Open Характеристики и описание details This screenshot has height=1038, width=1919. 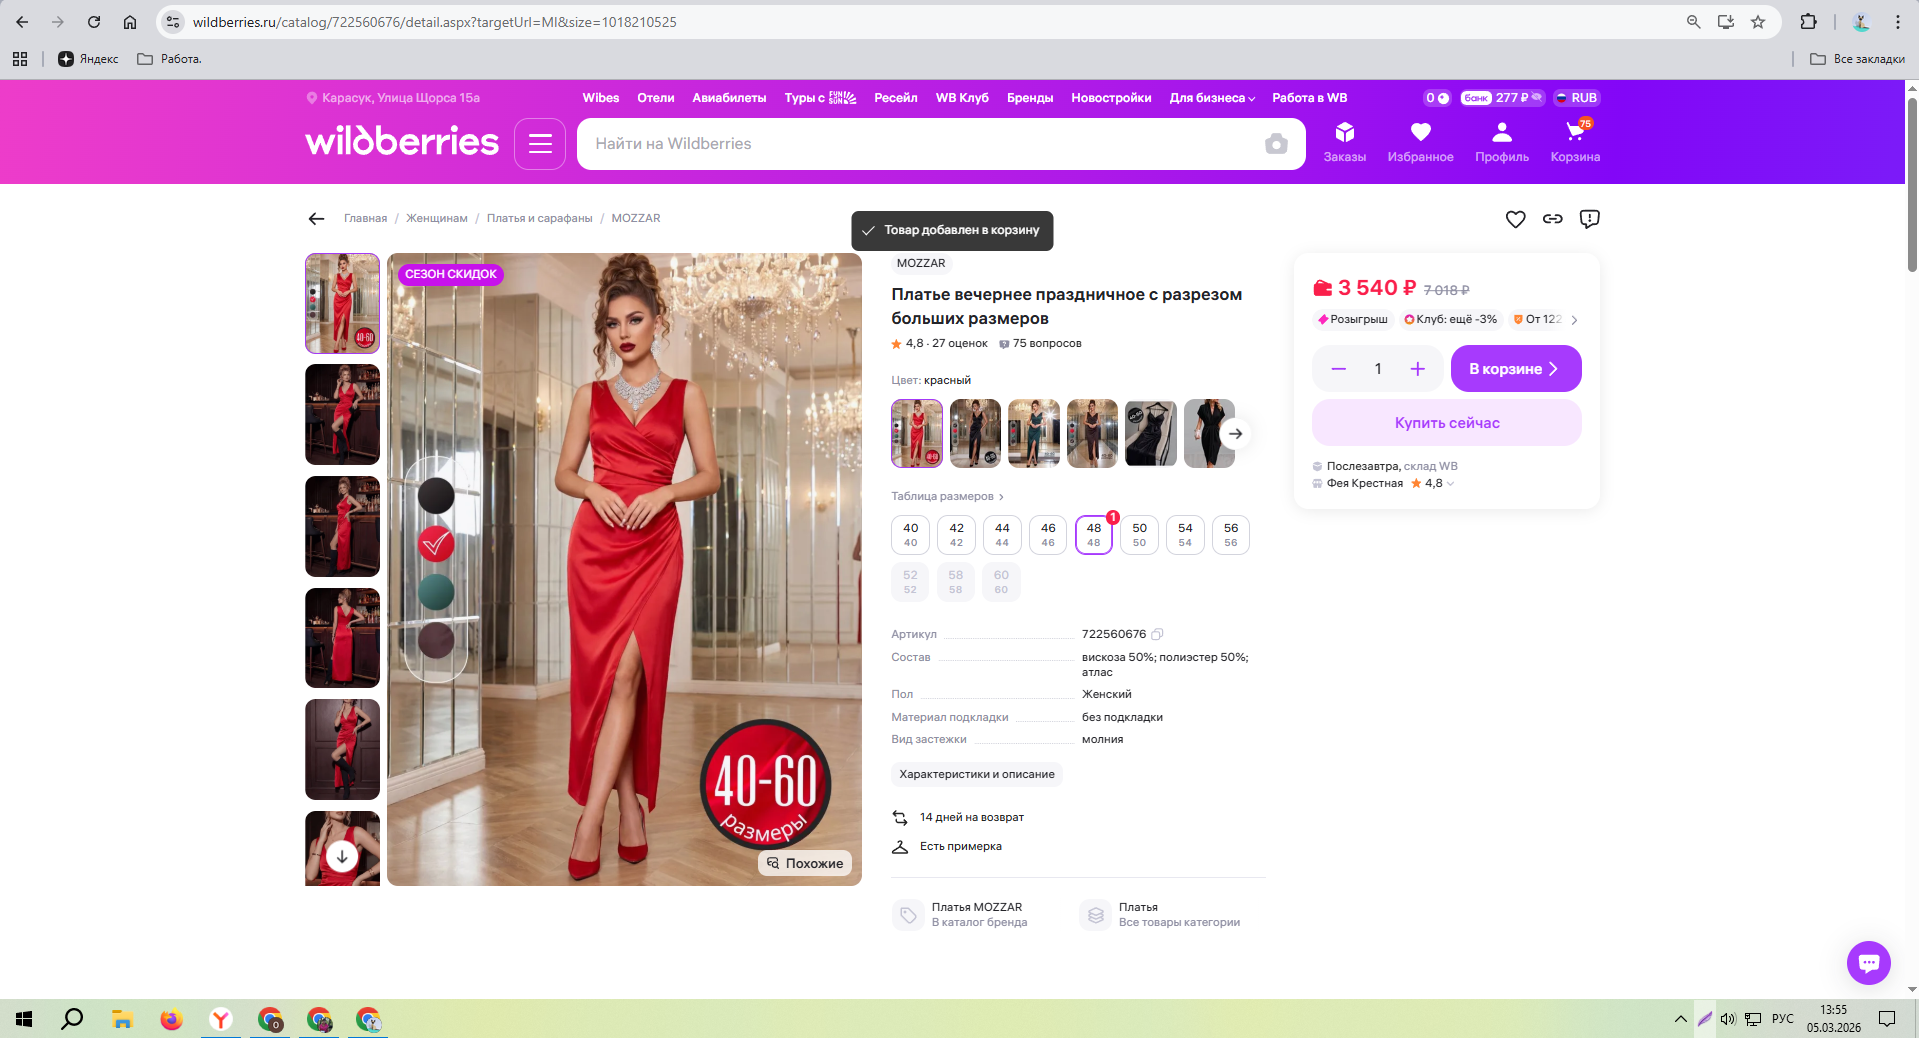[976, 774]
